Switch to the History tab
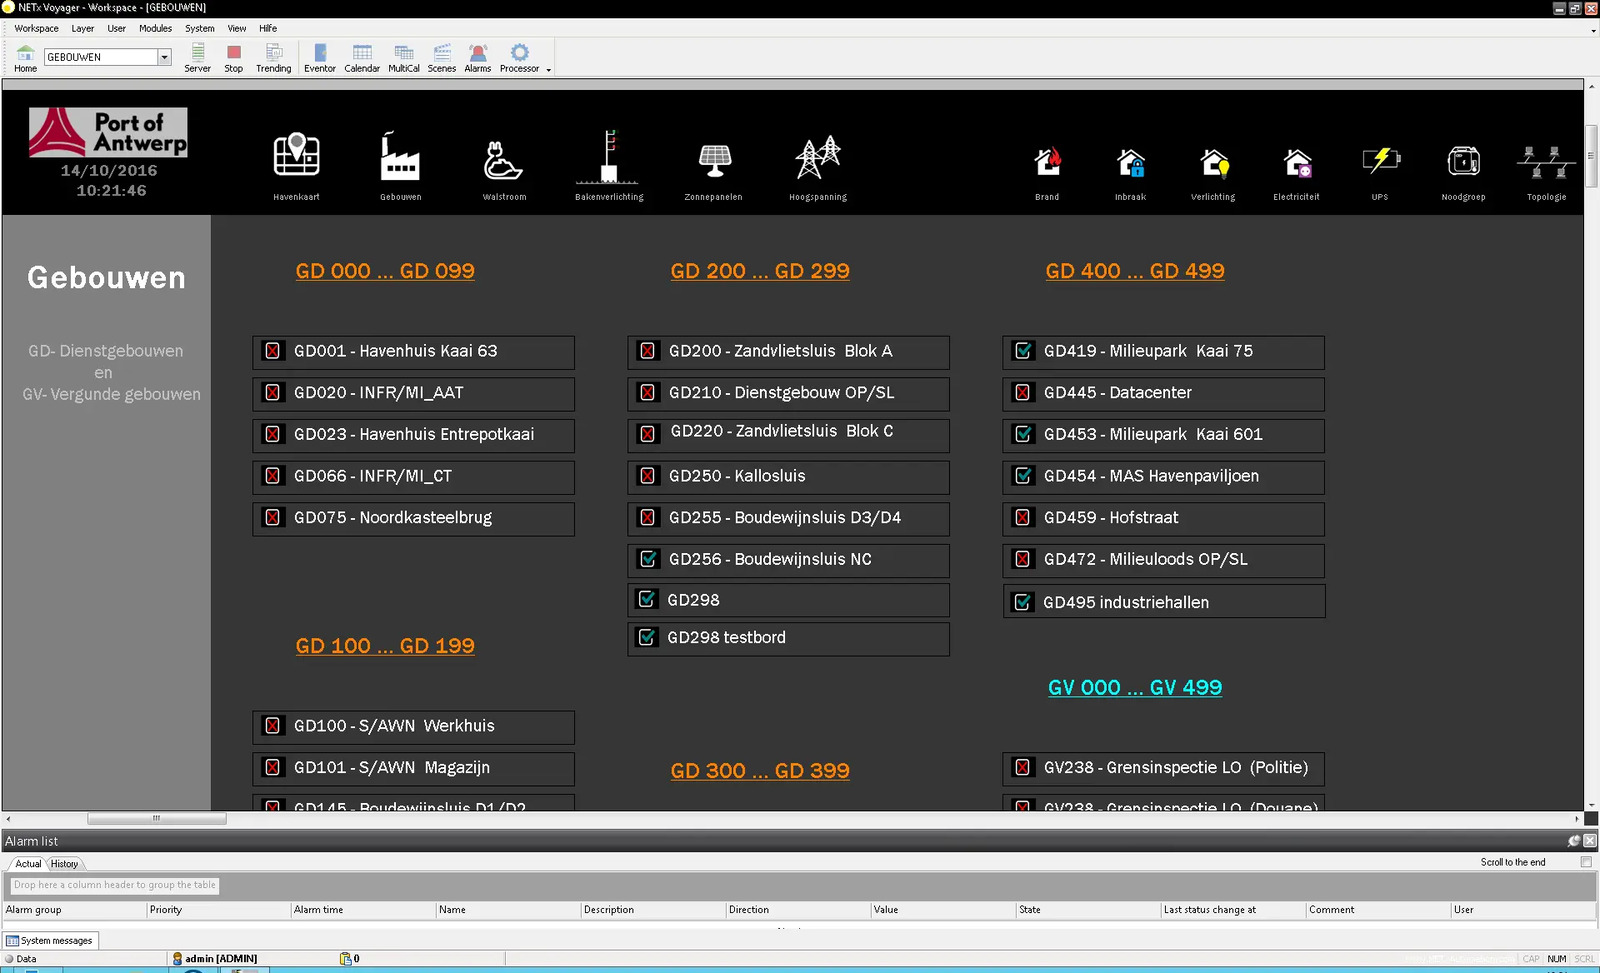Viewport: 1600px width, 973px height. point(64,863)
